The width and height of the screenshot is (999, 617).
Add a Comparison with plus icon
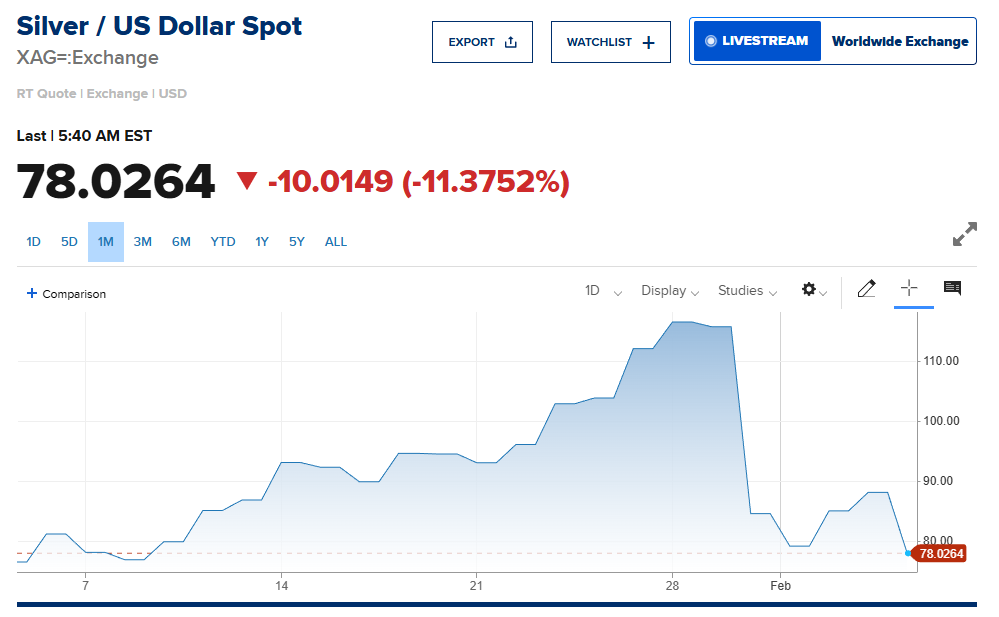click(x=32, y=294)
